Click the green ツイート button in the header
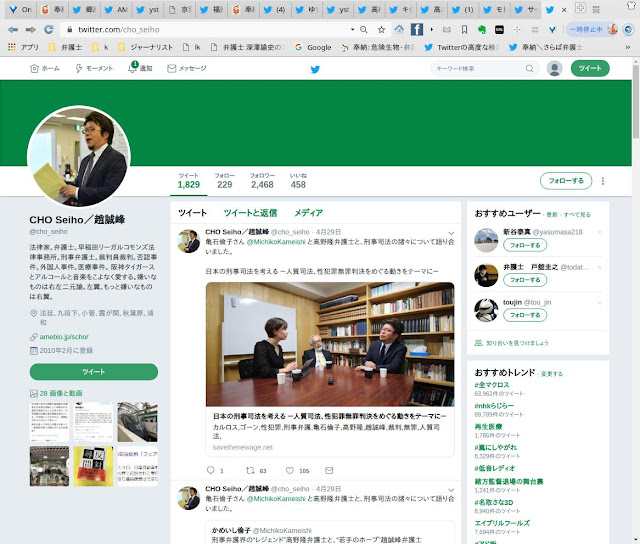 [x=590, y=68]
